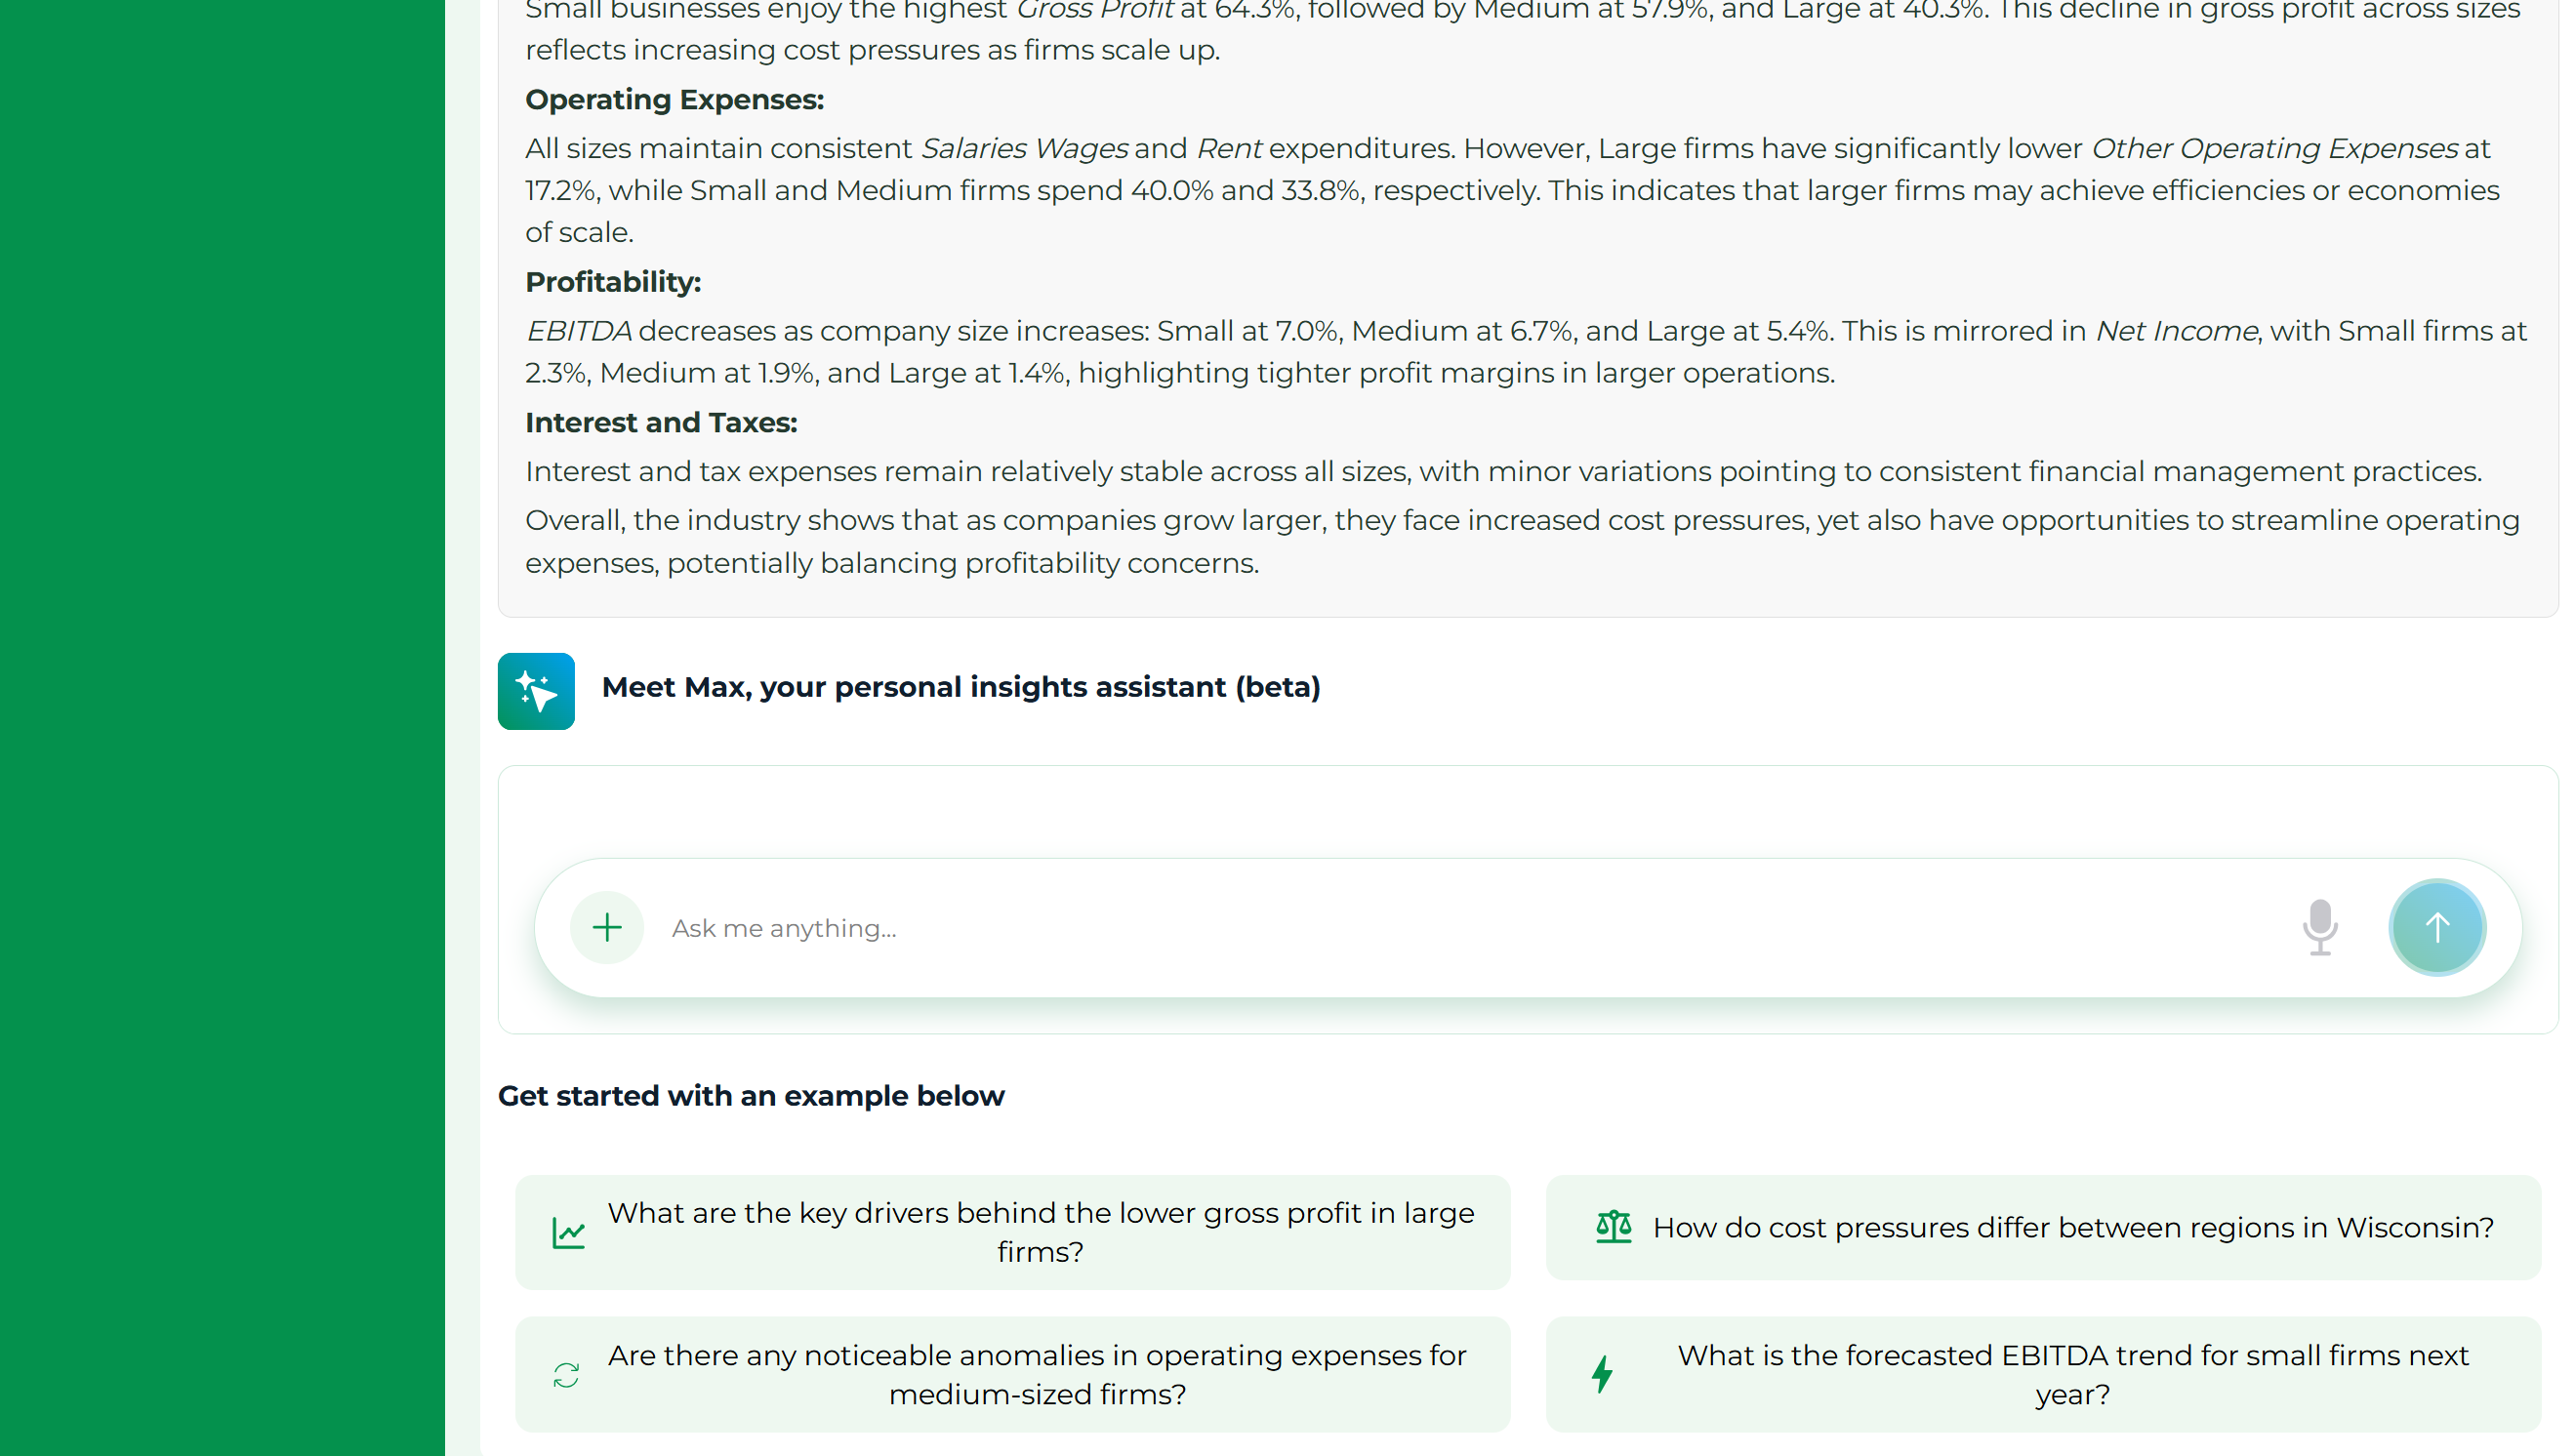This screenshot has height=1456, width=2575.
Task: Click the refresh arrows icon on the anomalies example
Action: click(x=566, y=1375)
